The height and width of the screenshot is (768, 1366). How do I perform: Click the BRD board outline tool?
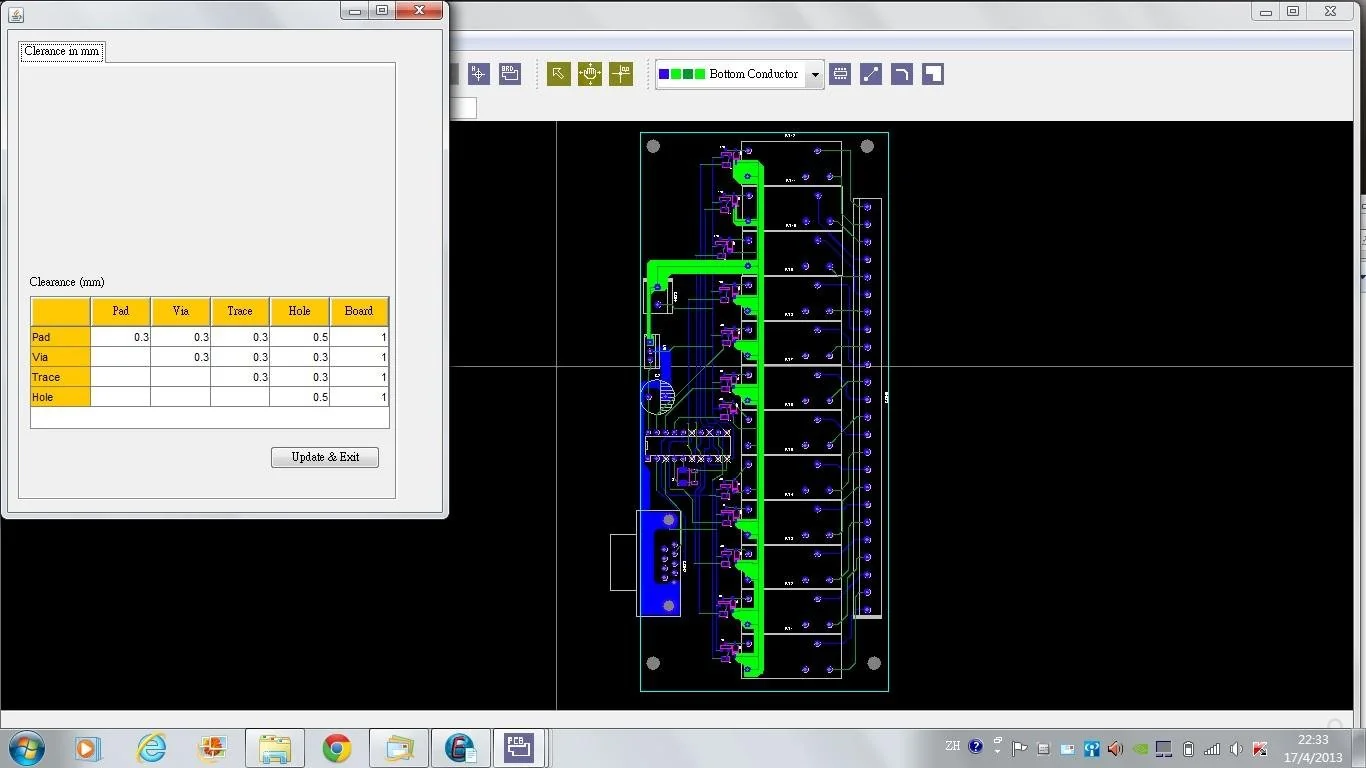(x=509, y=73)
